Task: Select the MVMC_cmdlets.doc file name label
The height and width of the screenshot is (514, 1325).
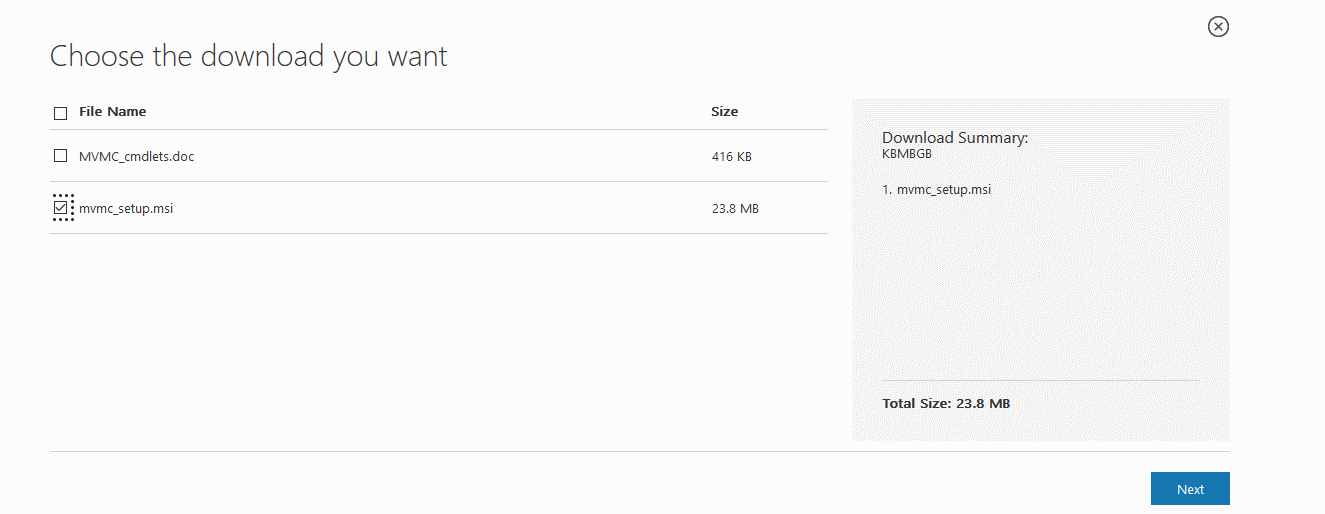Action: pyautogui.click(x=136, y=157)
